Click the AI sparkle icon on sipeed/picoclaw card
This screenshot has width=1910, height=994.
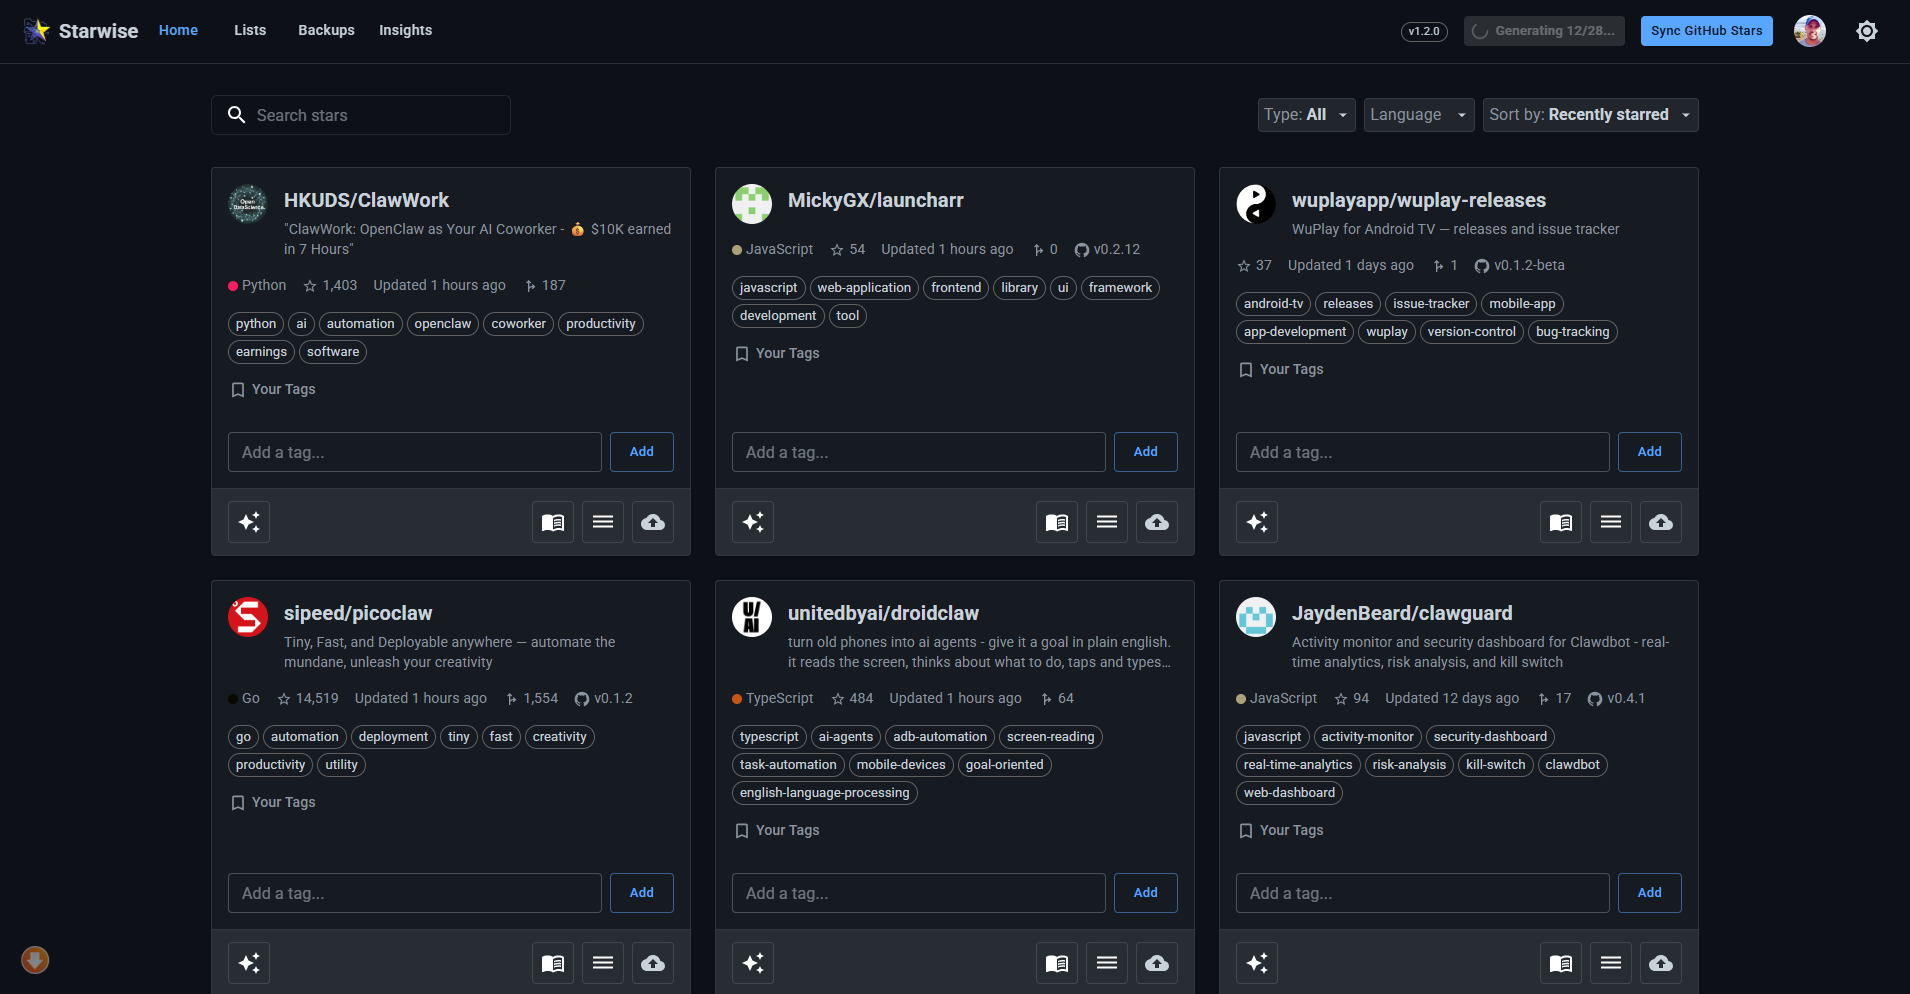(249, 963)
